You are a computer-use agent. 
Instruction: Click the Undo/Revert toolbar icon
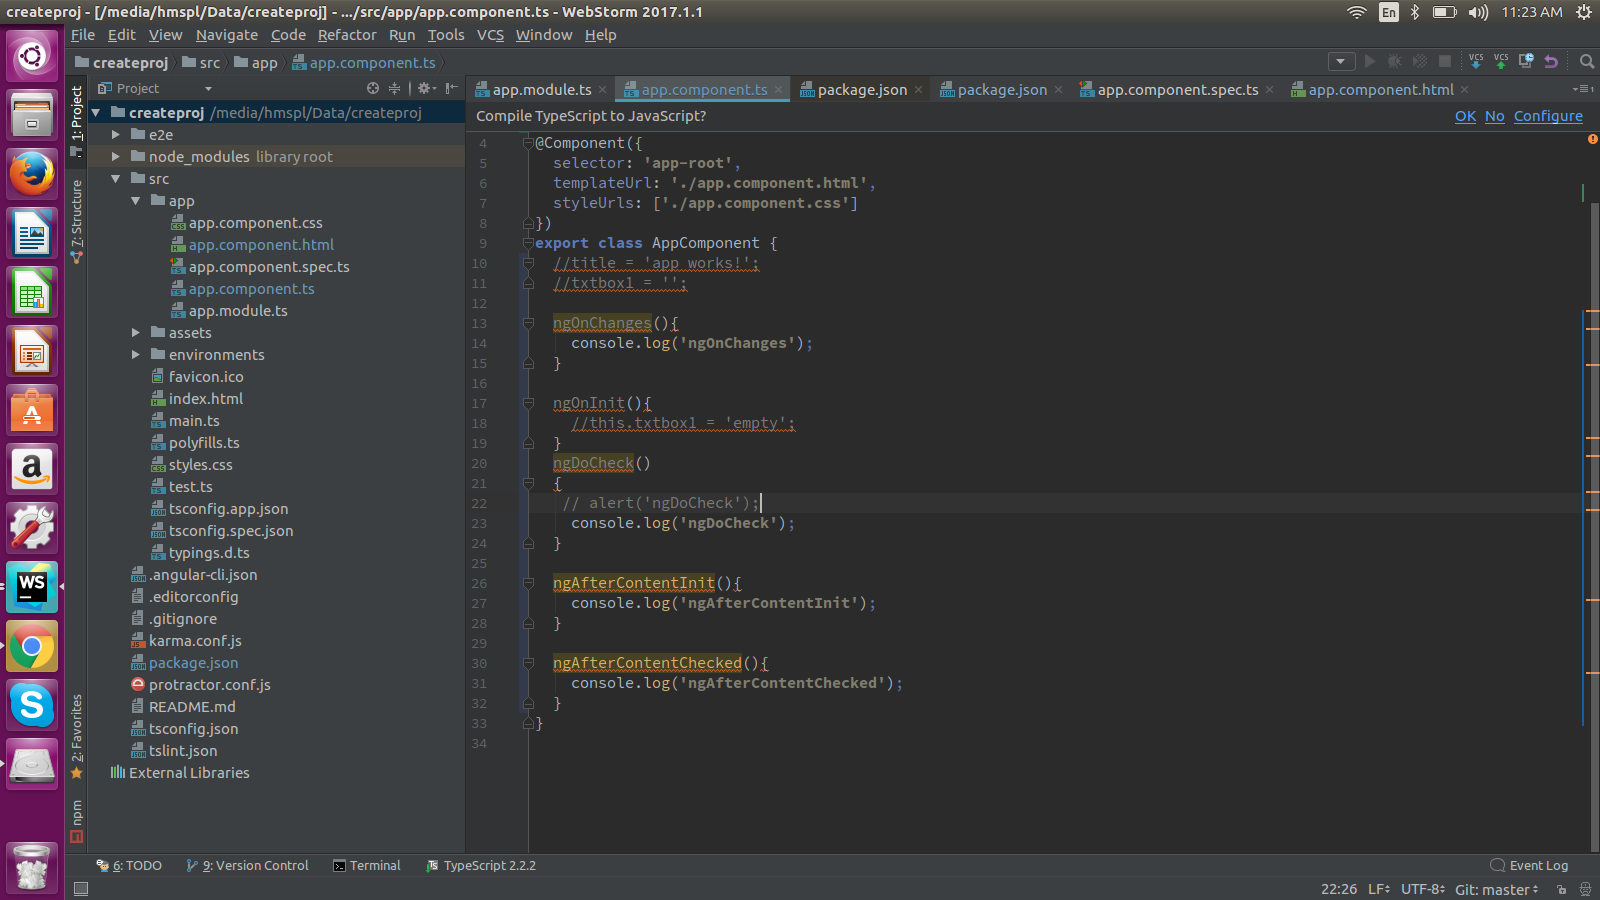1551,62
